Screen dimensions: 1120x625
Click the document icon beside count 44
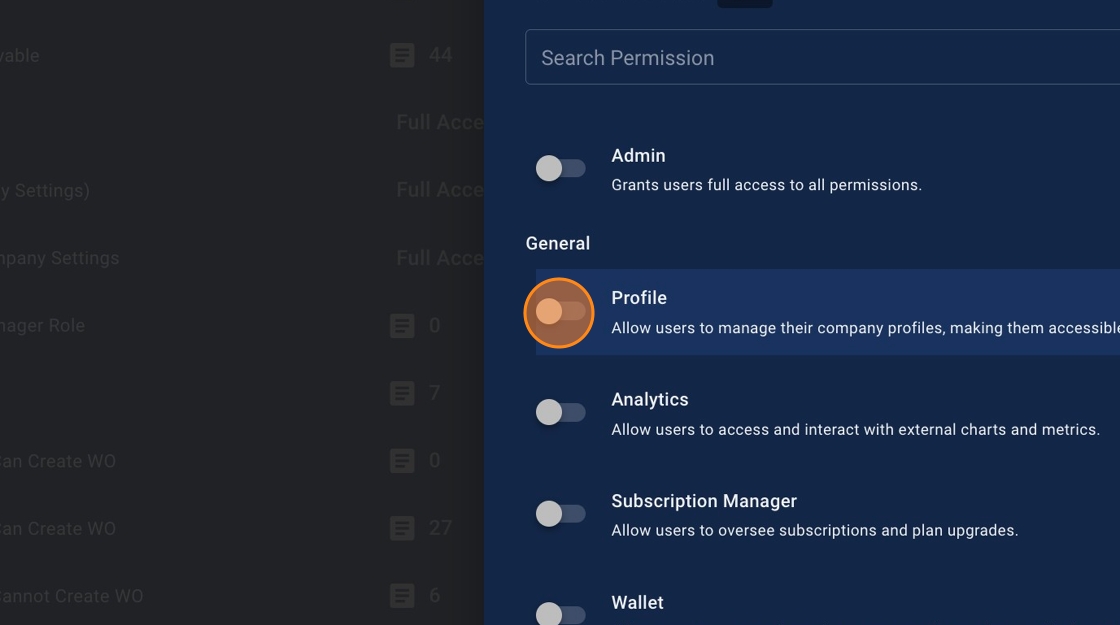(402, 55)
